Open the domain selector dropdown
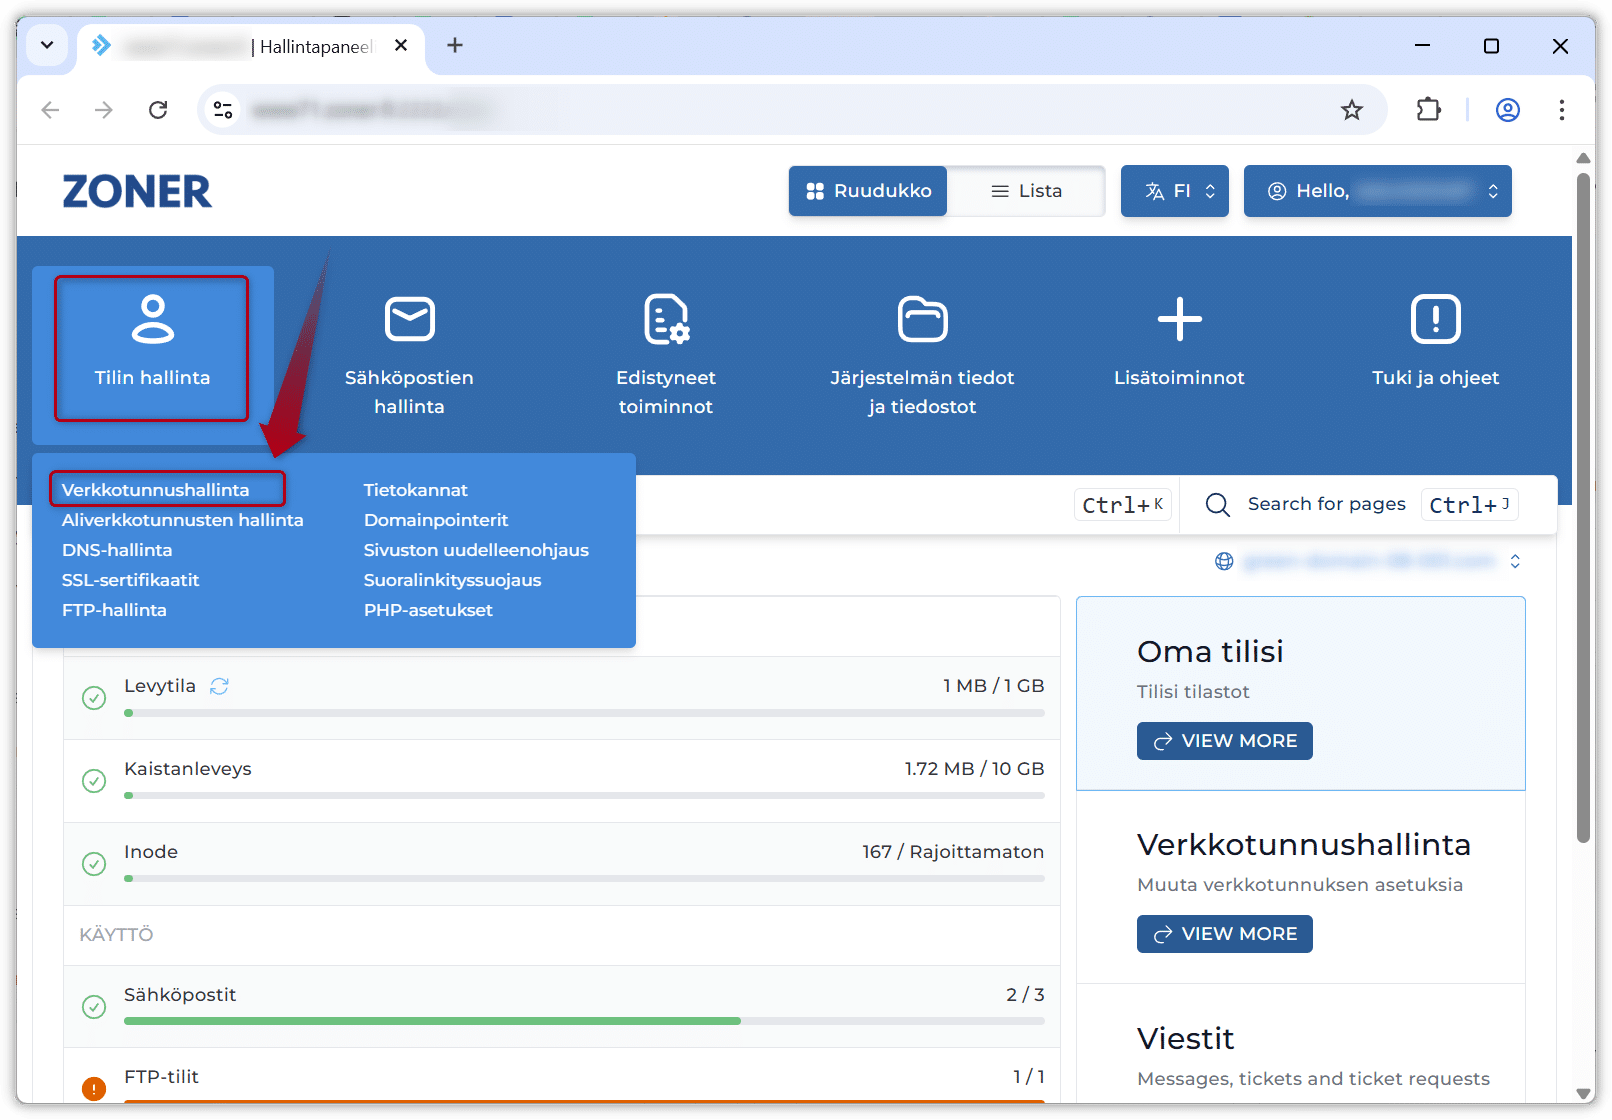This screenshot has width=1612, height=1120. click(x=1368, y=561)
